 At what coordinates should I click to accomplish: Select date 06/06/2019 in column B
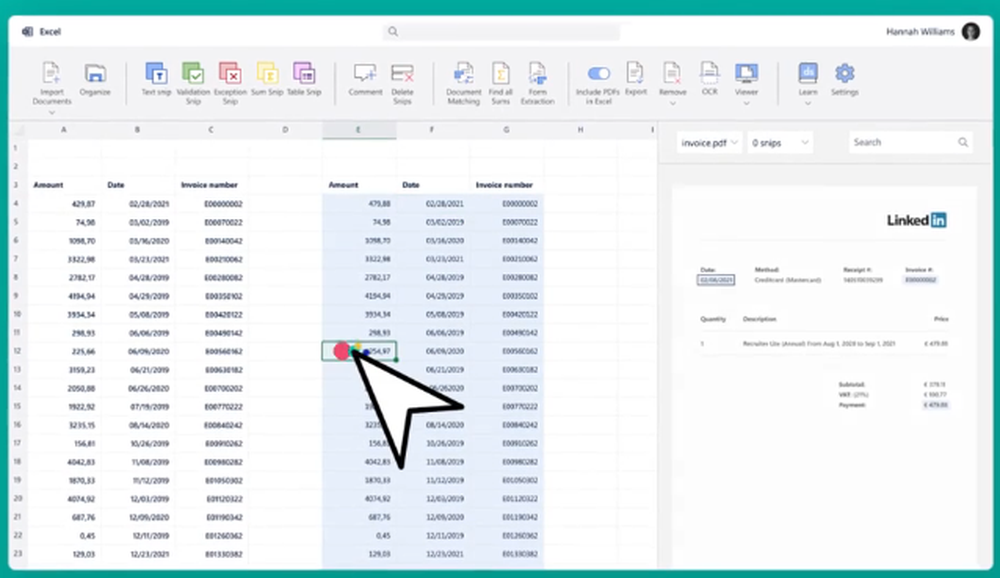[137, 333]
